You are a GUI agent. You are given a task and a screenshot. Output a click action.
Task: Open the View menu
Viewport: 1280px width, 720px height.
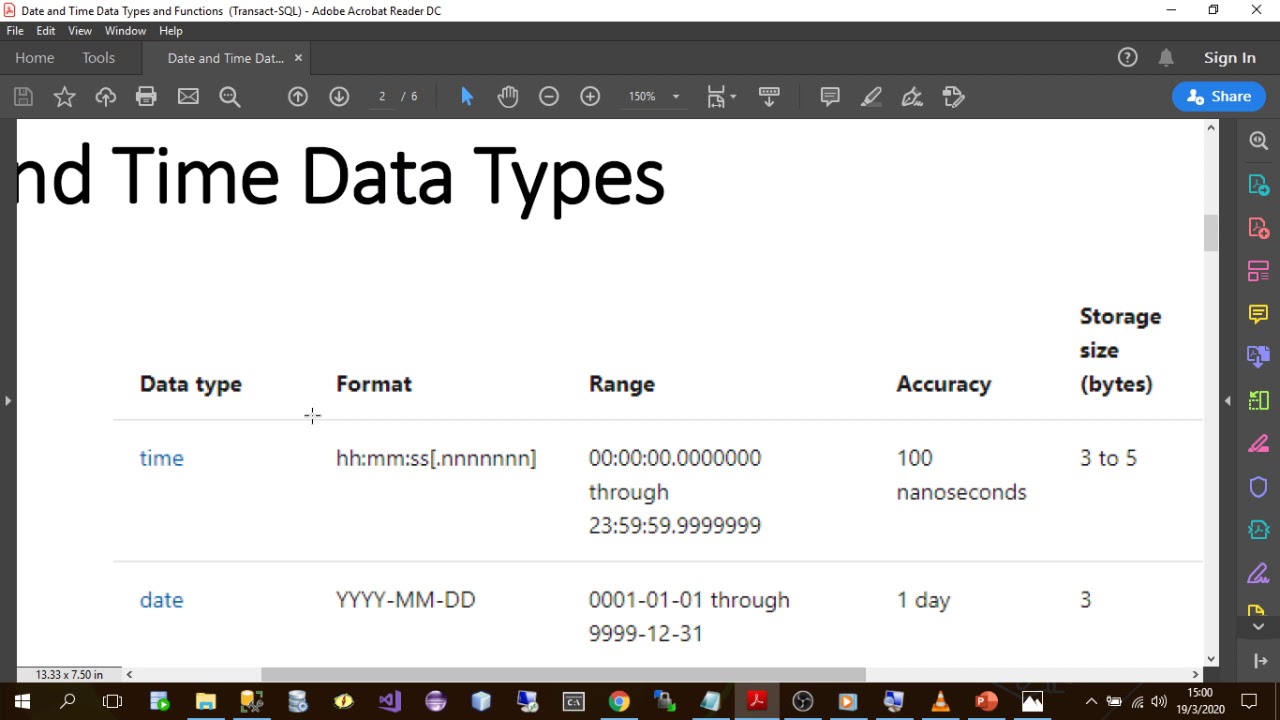click(80, 31)
